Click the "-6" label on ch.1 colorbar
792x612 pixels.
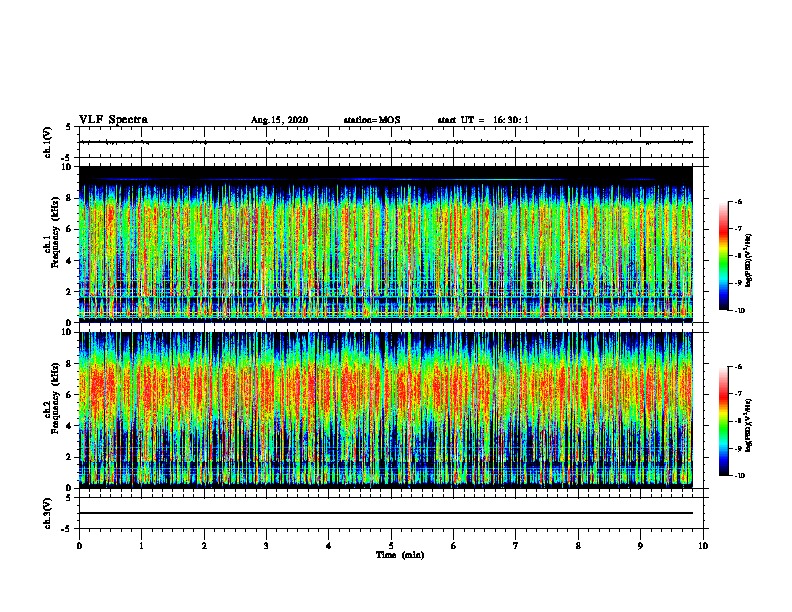point(738,201)
